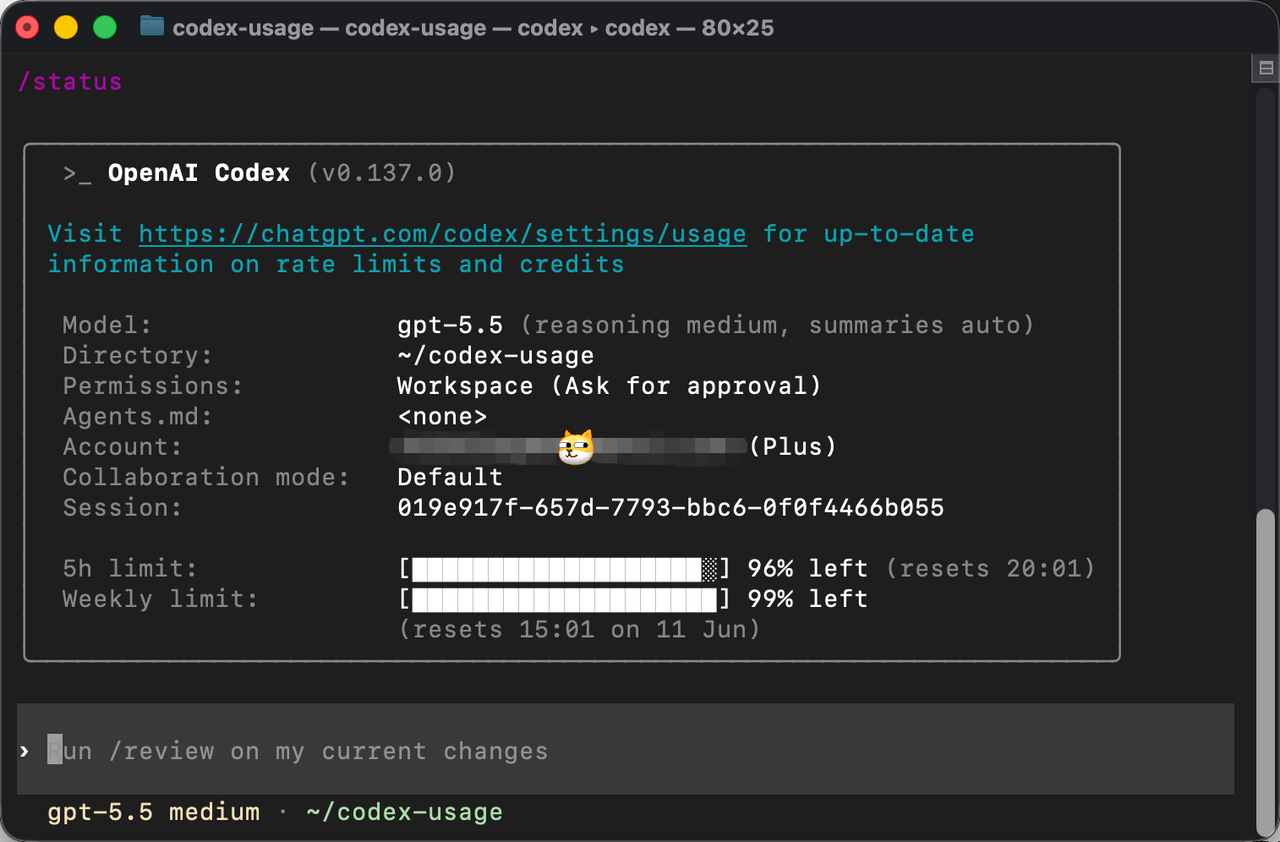This screenshot has width=1280, height=842.
Task: Click the 'OpenAI Codex' heading text
Action: (x=199, y=173)
